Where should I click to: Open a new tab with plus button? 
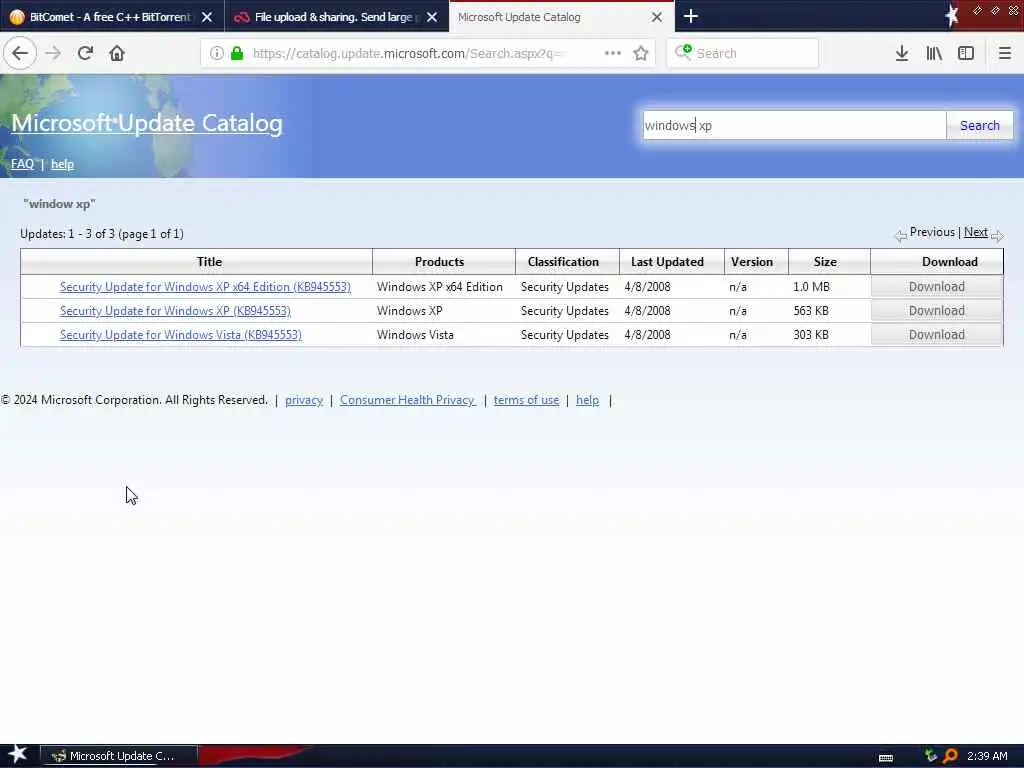[x=690, y=16]
